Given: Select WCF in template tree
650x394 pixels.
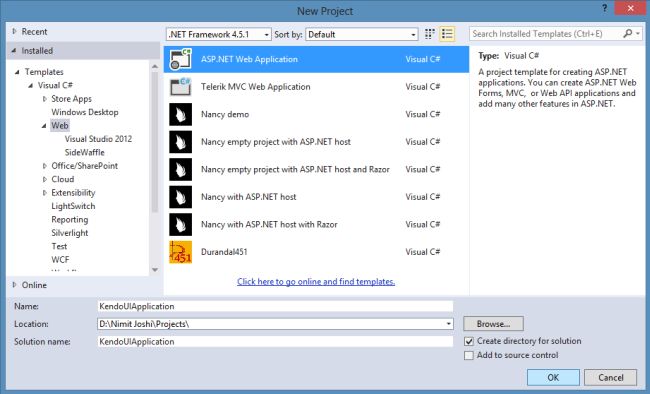Looking at the screenshot, I should (x=60, y=260).
